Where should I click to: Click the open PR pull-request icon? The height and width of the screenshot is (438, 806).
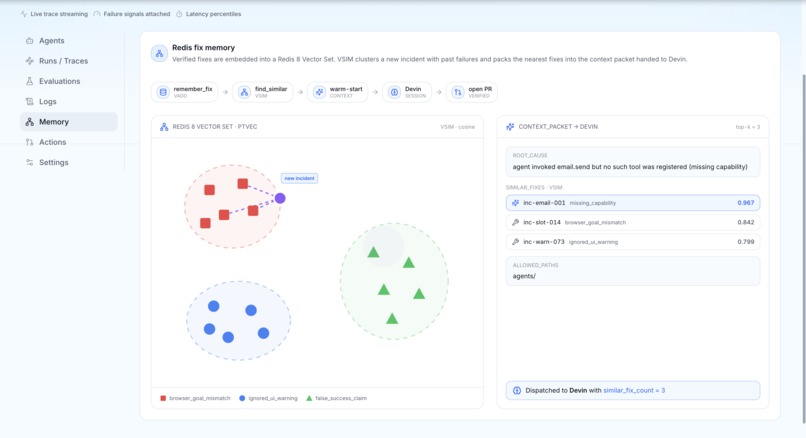(457, 92)
